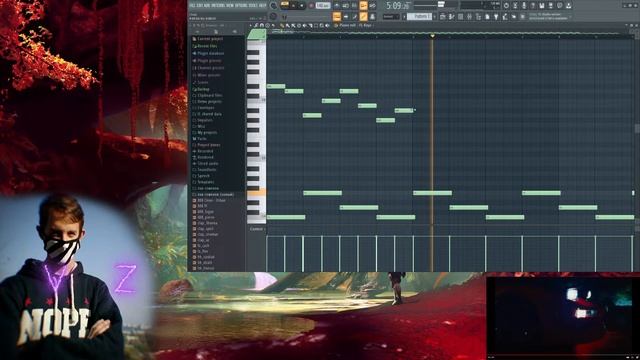Toggle the highlighted pencil button in recording panel

point(363,17)
